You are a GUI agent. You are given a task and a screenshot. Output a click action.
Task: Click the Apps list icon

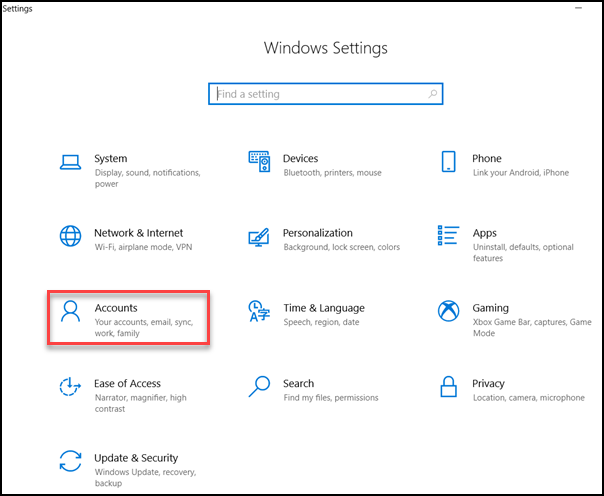coord(448,236)
